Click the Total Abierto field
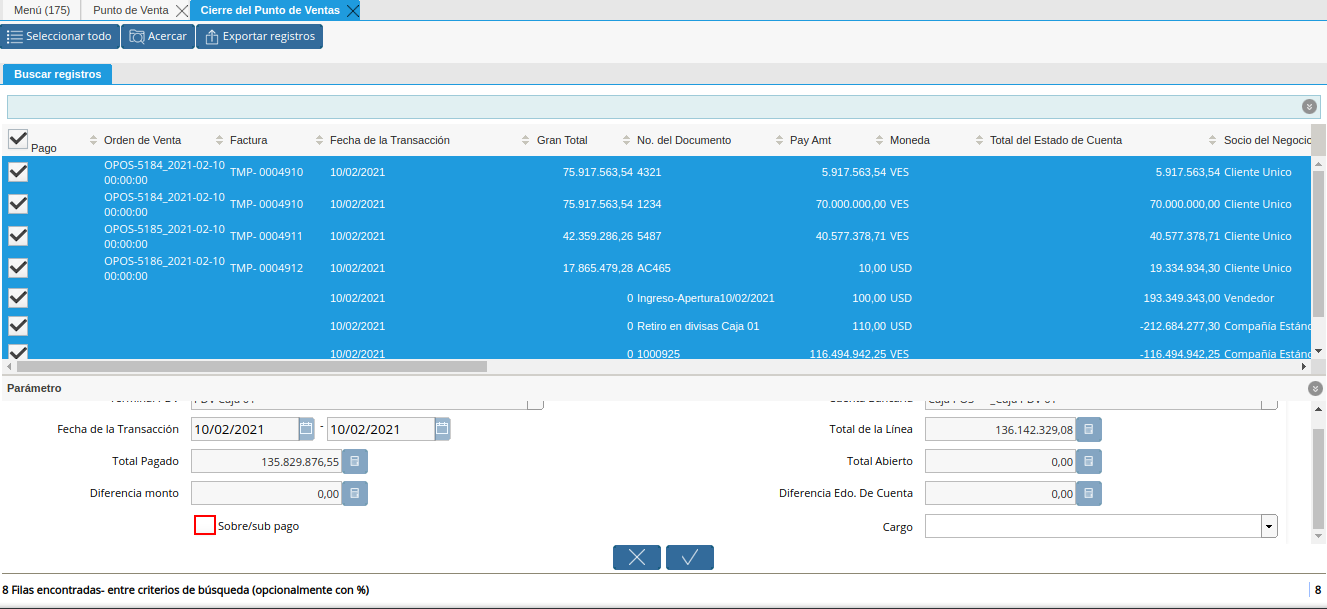Viewport: 1327px width, 609px height. point(1000,461)
